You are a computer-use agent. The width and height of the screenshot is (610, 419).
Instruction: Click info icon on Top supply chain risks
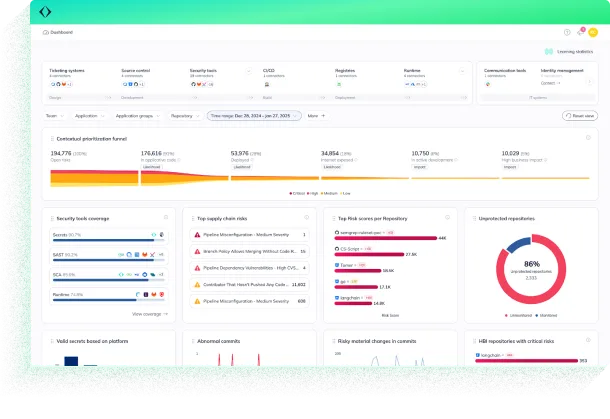307,217
